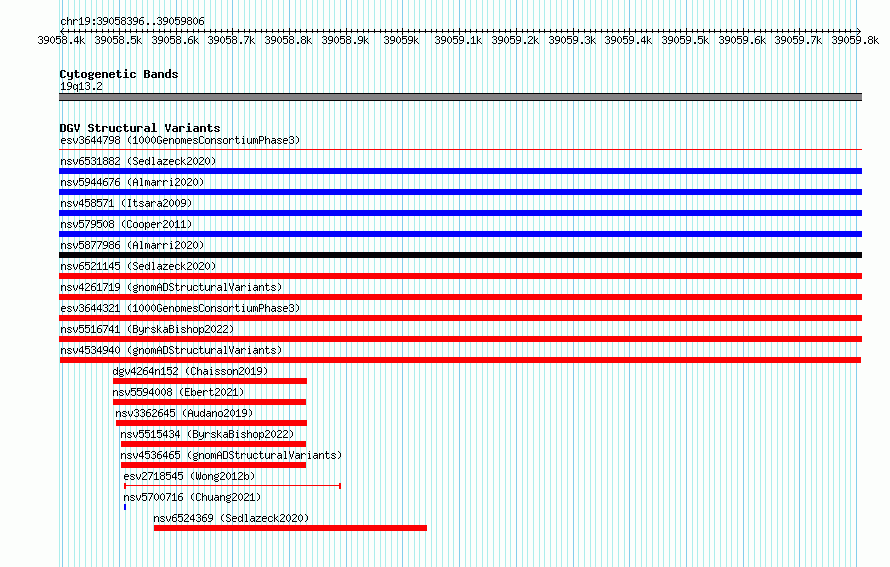Image resolution: width=890 pixels, height=567 pixels.
Task: Click the 39058.4k ruler tick label
Action: pos(61,40)
